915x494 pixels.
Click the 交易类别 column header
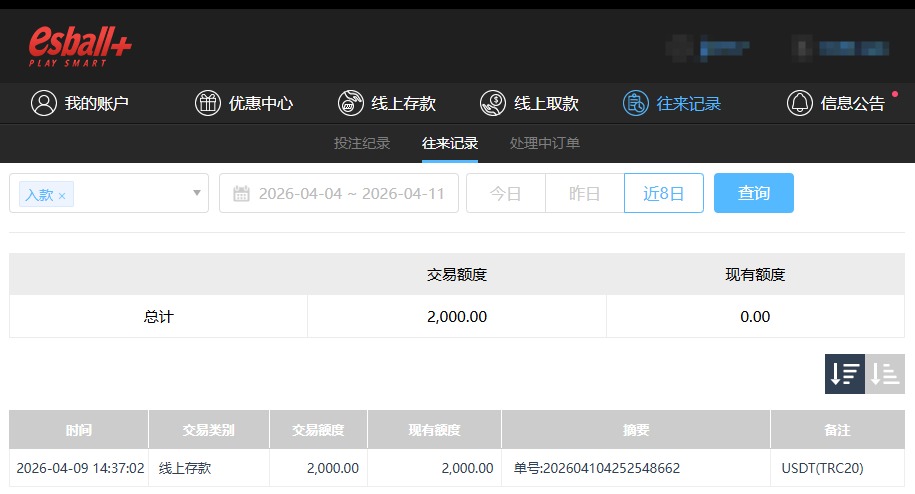point(208,430)
